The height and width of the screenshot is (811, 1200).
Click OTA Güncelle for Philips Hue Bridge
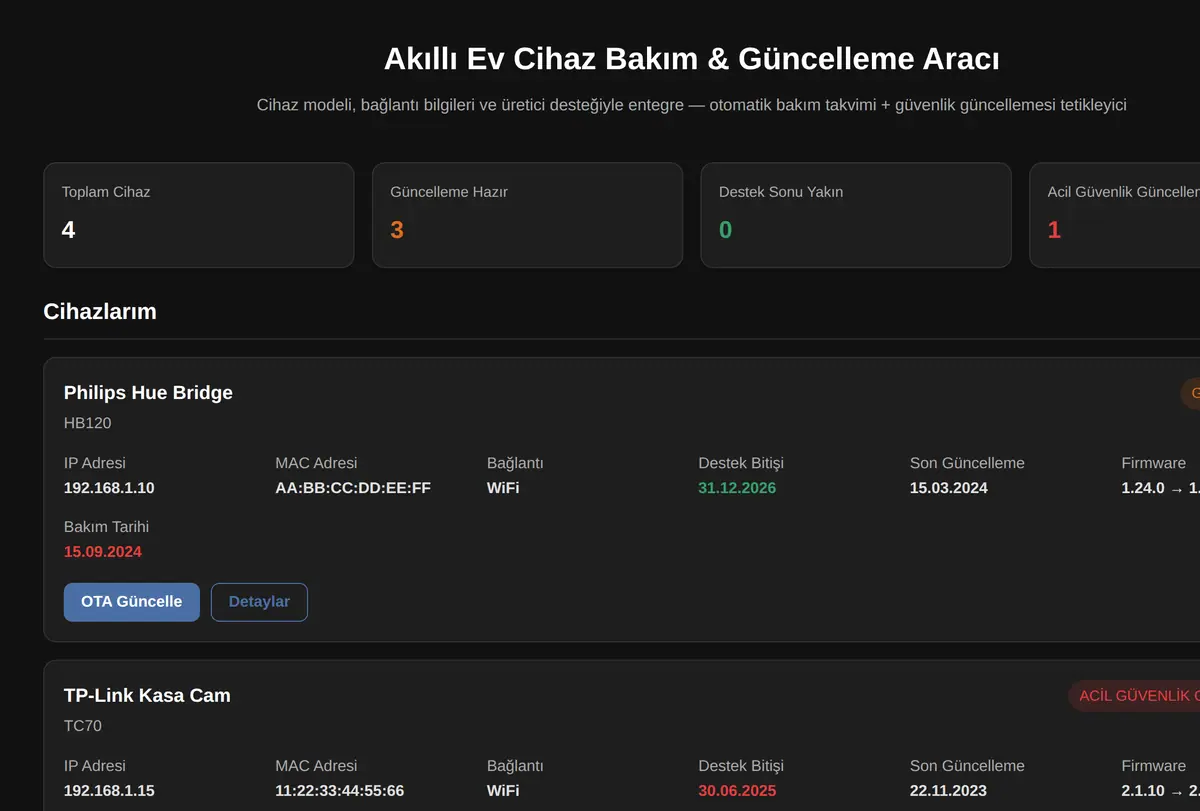tap(132, 602)
